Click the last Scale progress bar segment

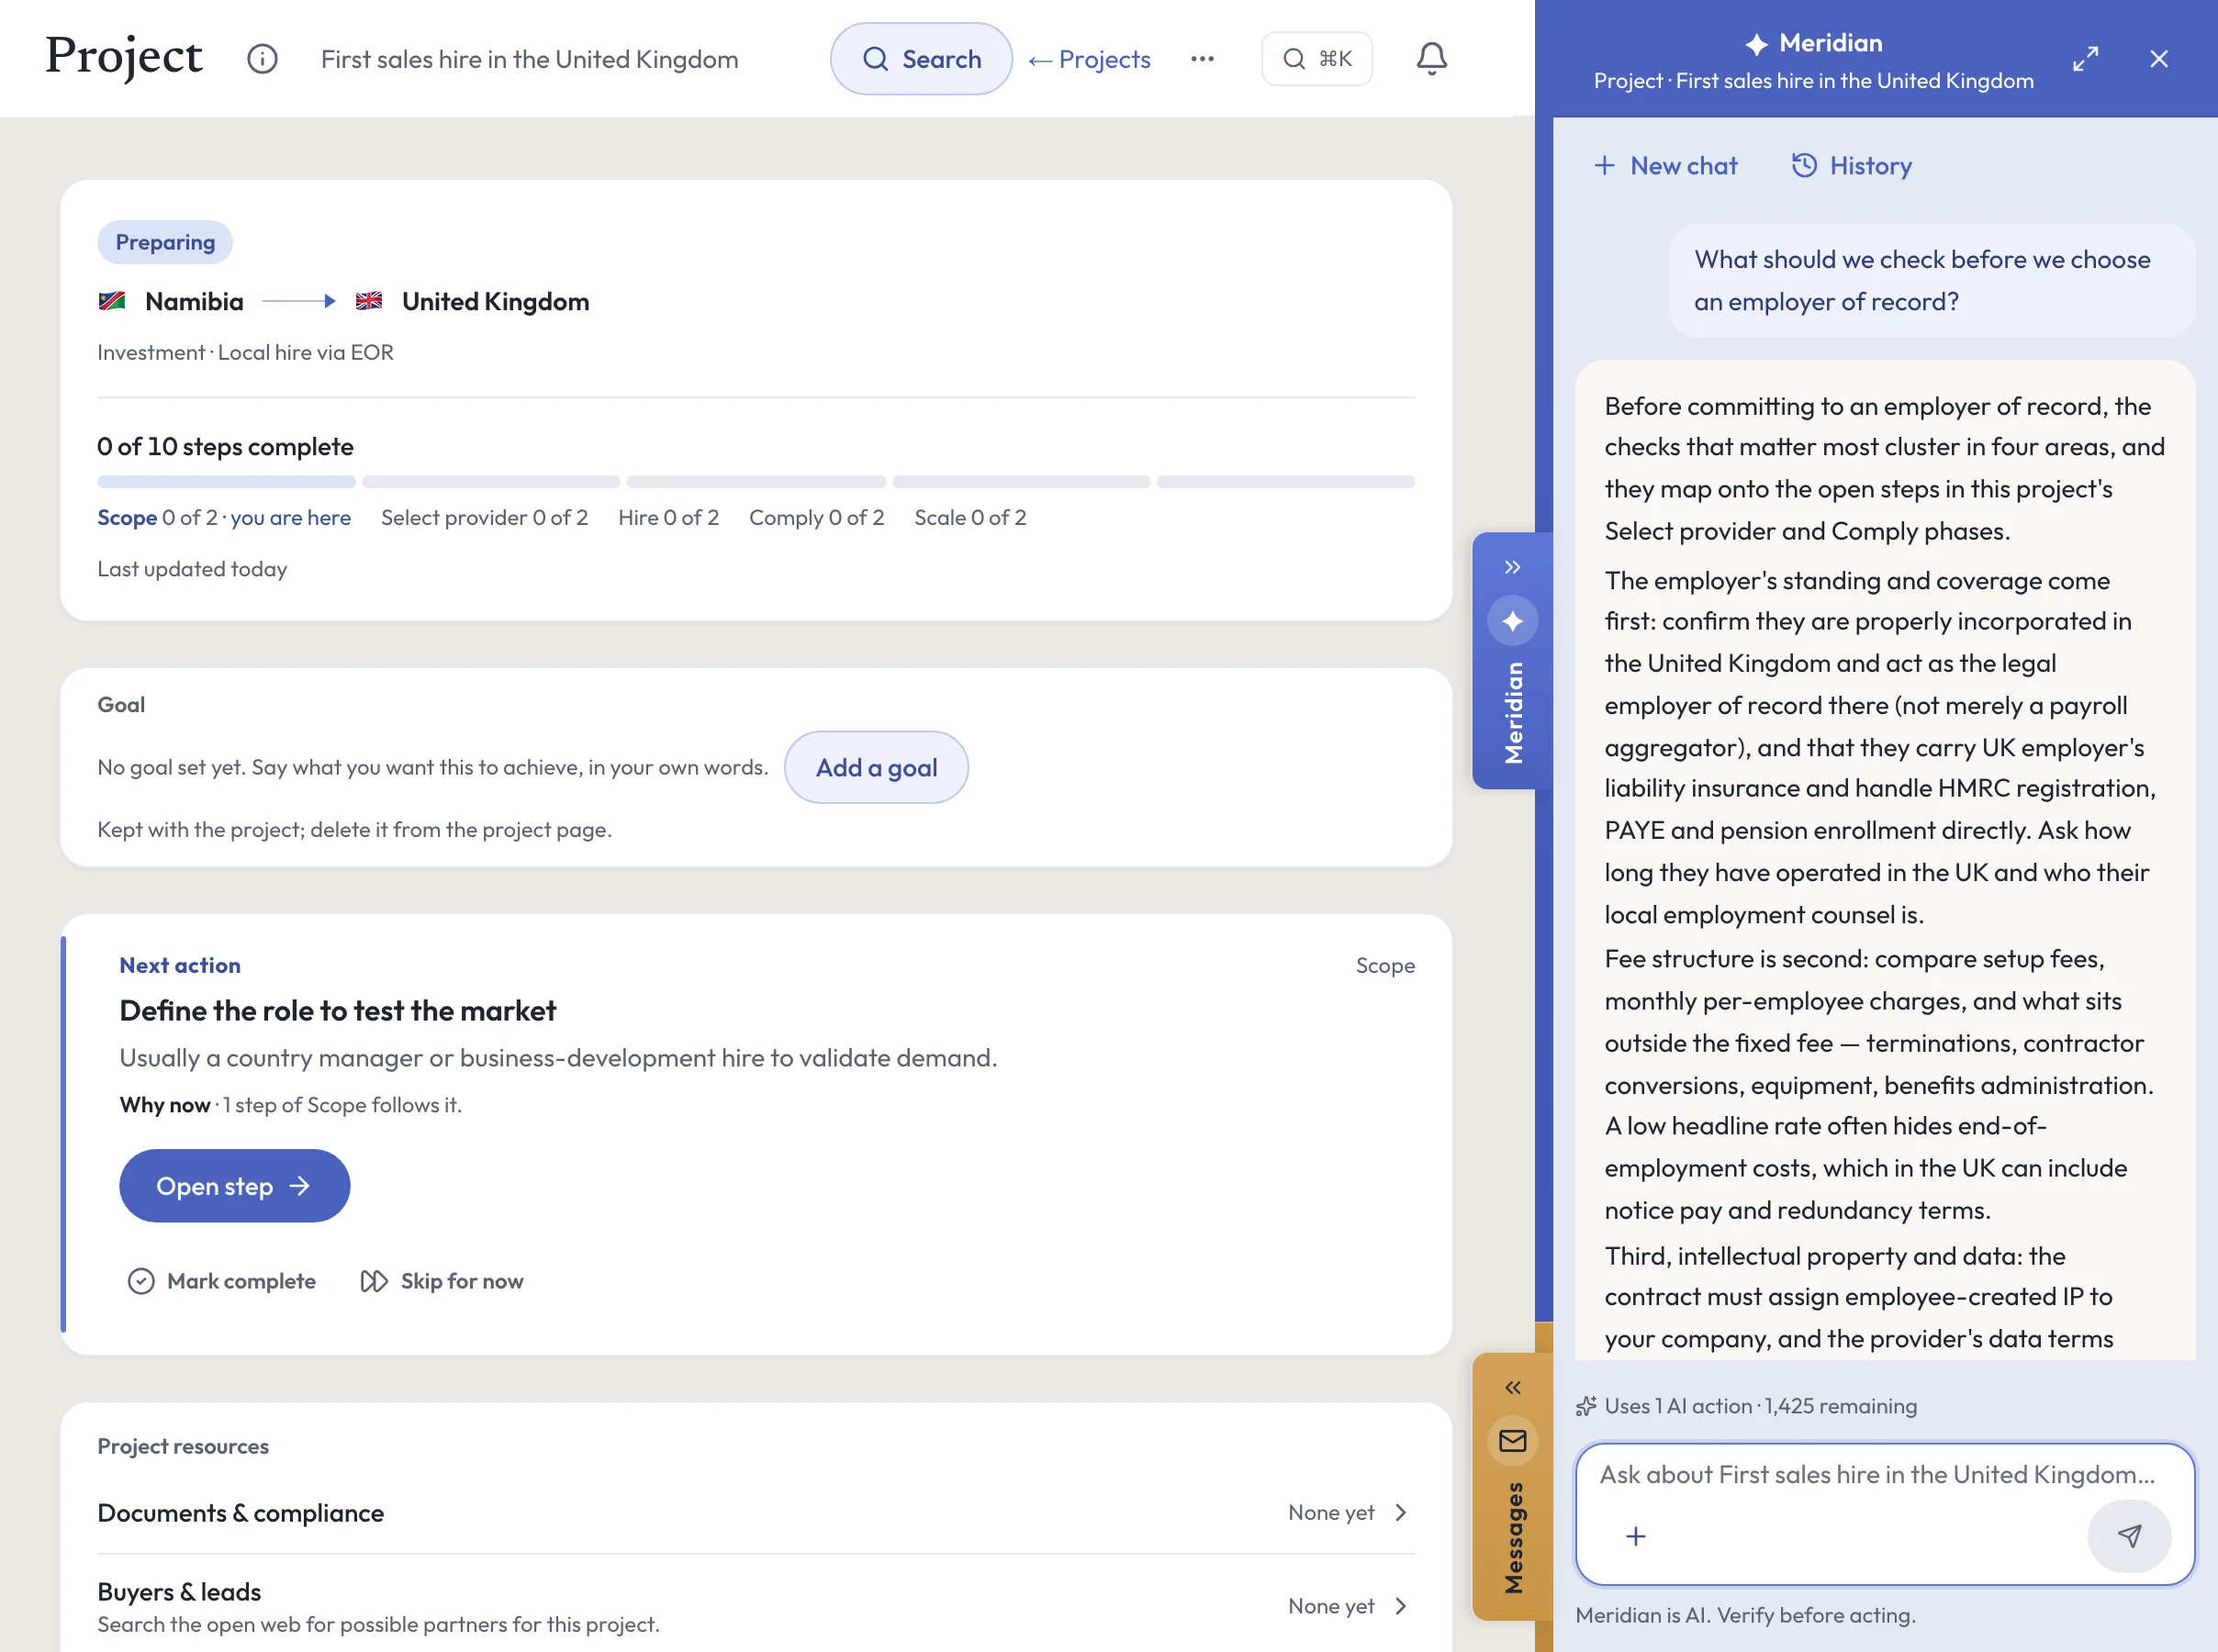1285,482
